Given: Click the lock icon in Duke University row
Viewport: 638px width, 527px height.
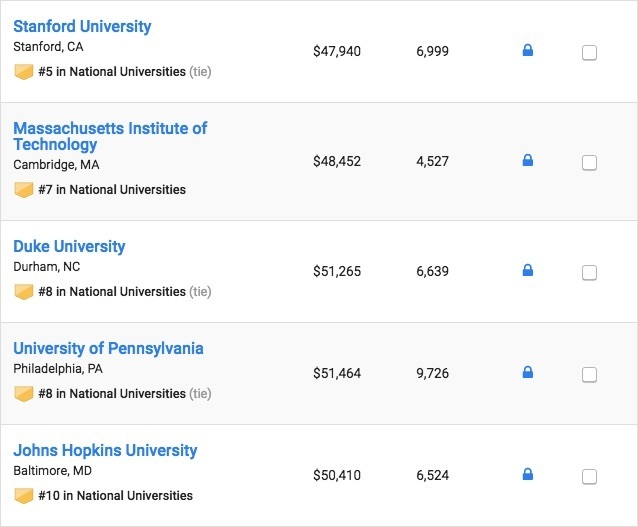Looking at the screenshot, I should point(528,270).
